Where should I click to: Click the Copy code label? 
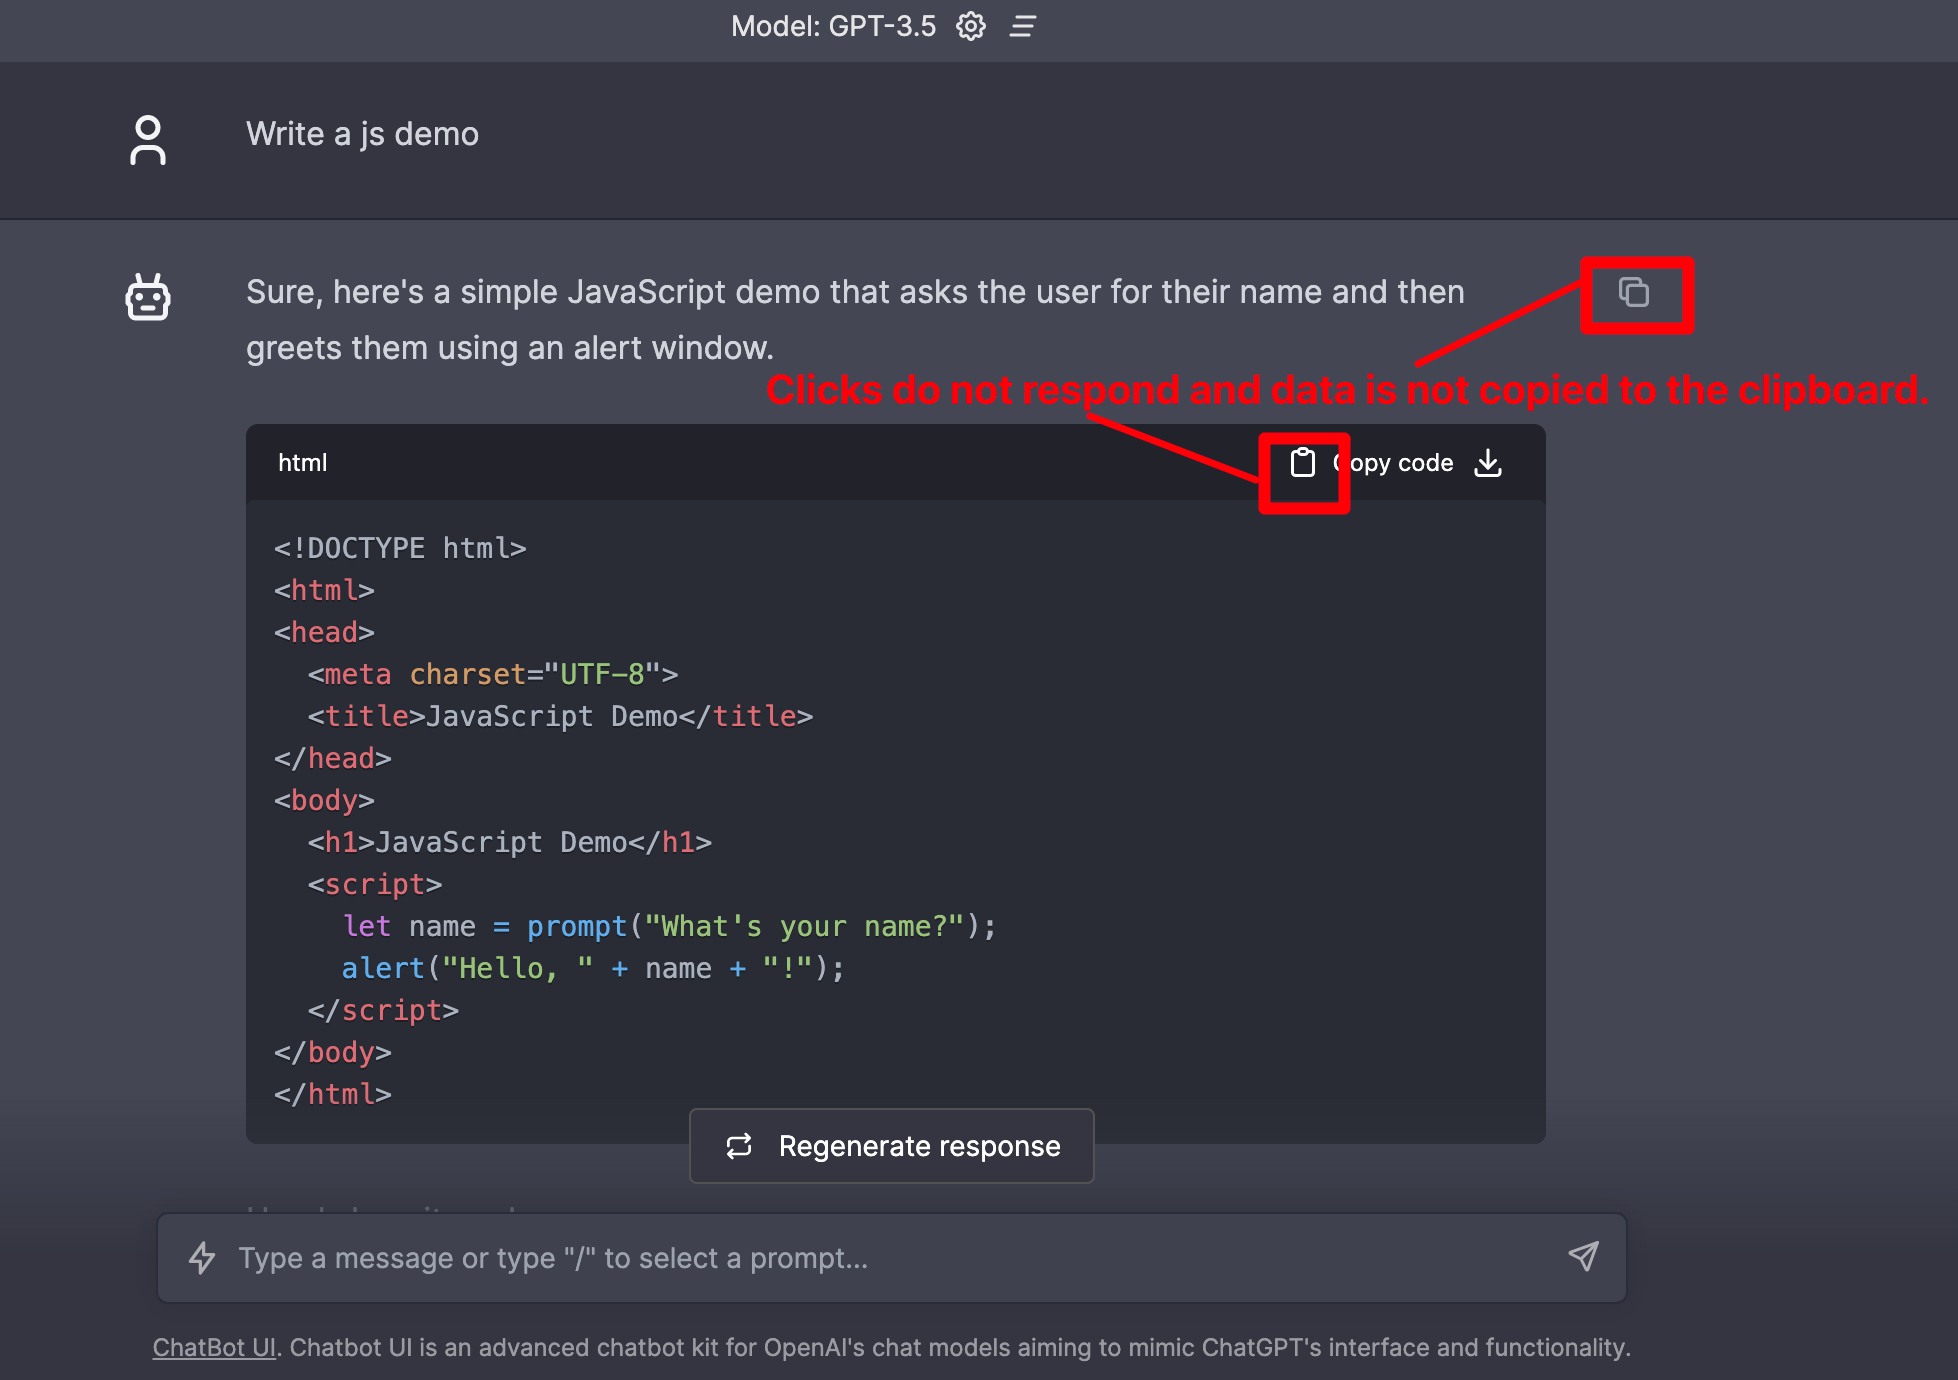tap(1394, 463)
